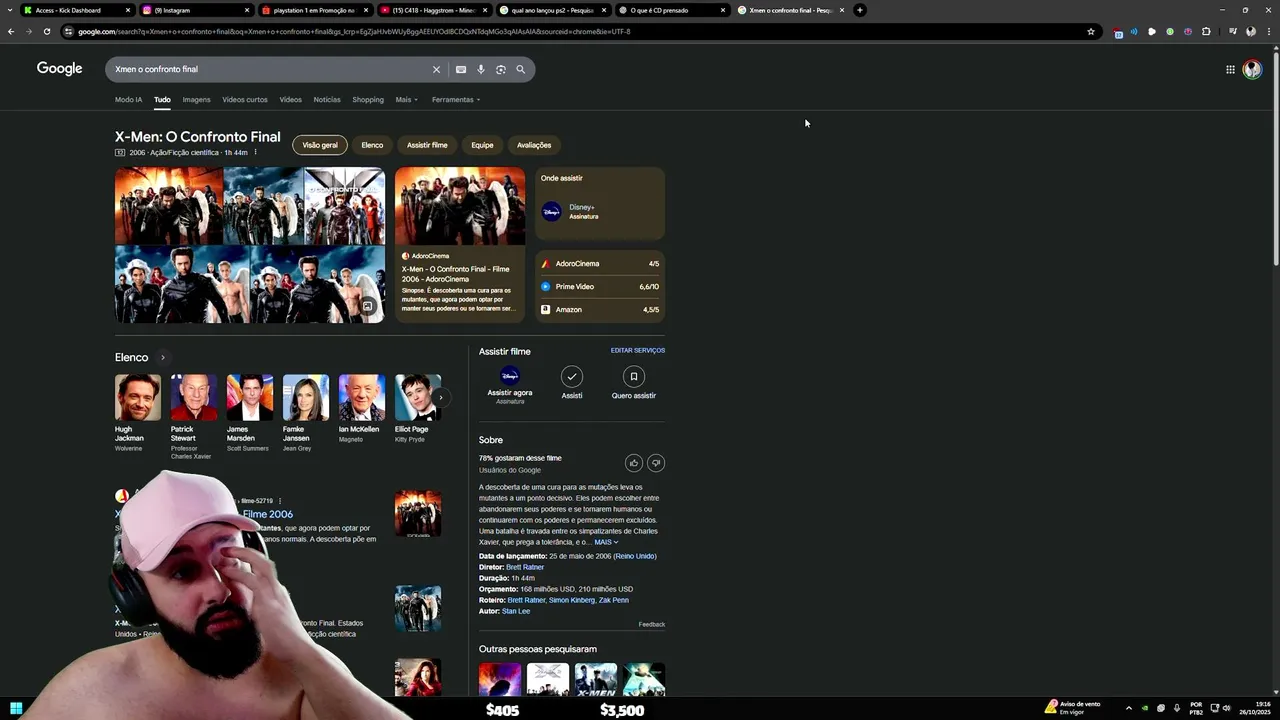The height and width of the screenshot is (720, 1280).
Task: Bookmark this page with the star
Action: click(x=1091, y=31)
